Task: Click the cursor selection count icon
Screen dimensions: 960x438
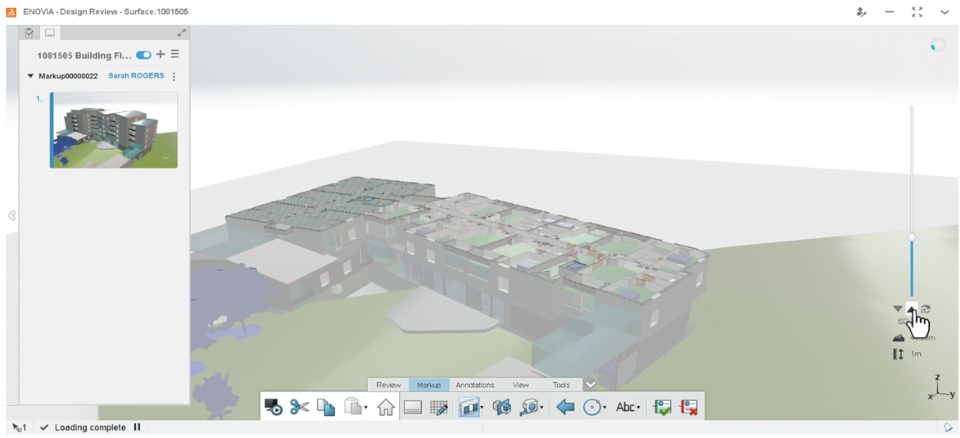Action: point(19,428)
